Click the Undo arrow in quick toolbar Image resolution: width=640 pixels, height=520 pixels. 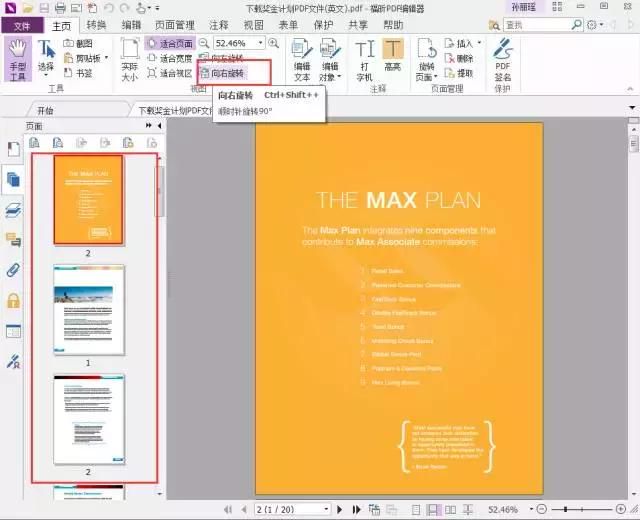point(109,8)
